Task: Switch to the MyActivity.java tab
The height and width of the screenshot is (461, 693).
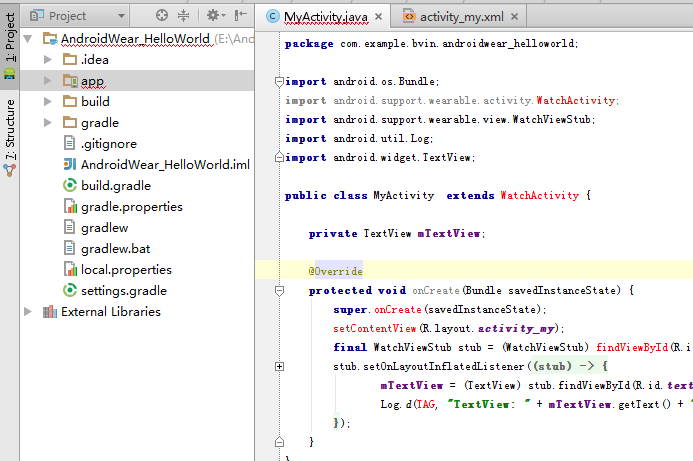Action: (325, 17)
